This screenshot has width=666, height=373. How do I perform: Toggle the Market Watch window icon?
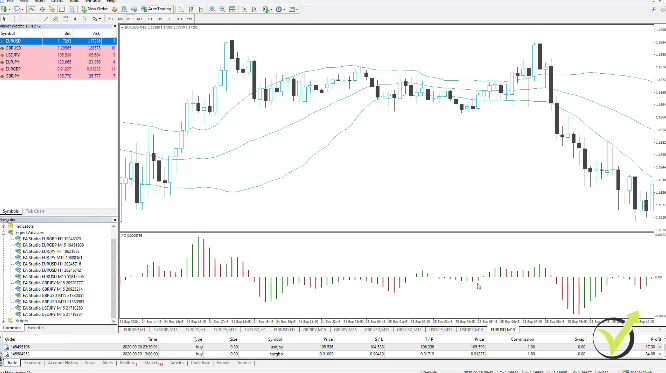coord(31,9)
